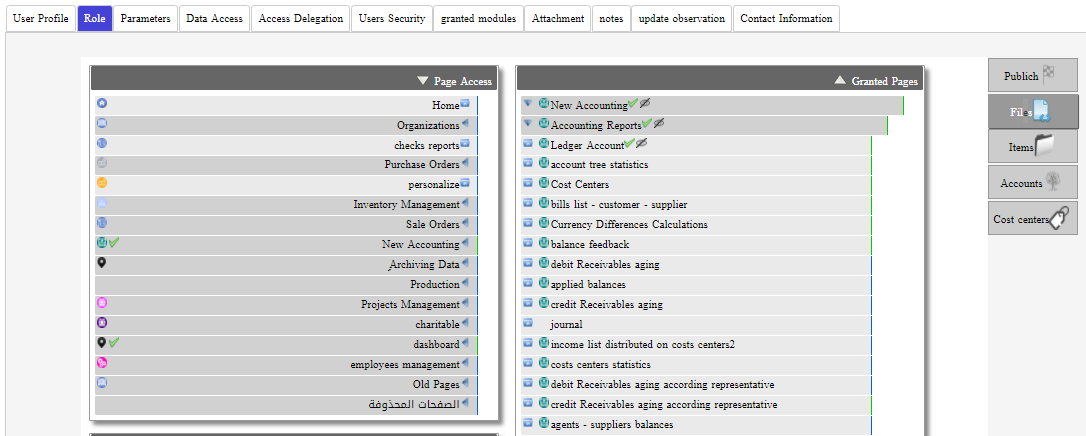Viewport: 1086px width, 436px height.
Task: Collapse the Accounting Reports tree node
Action: click(528, 124)
